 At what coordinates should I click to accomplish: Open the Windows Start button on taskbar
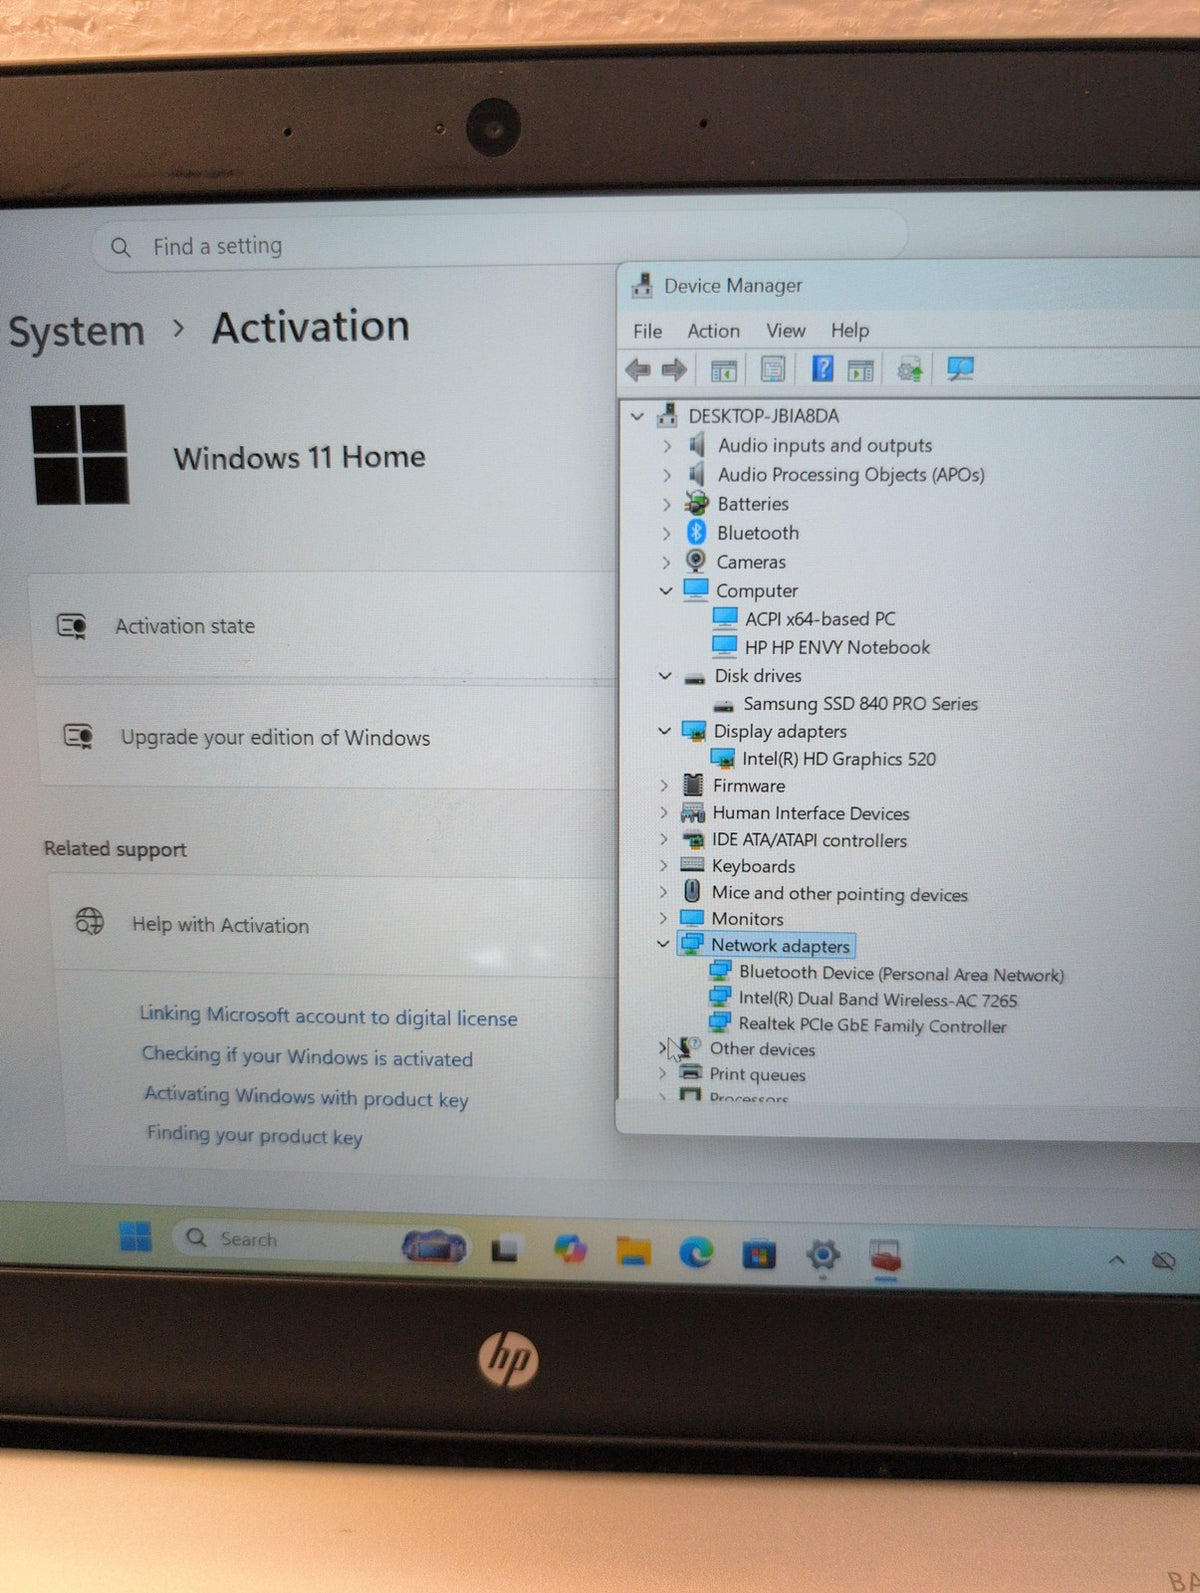point(136,1237)
